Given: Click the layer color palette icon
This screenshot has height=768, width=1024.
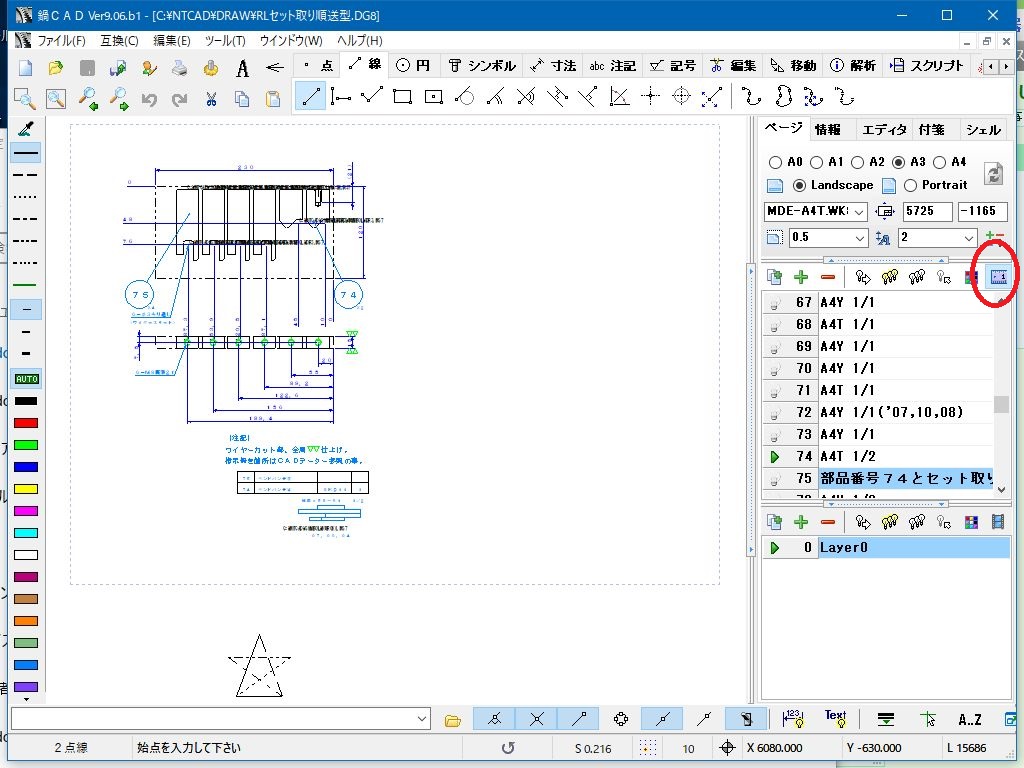Looking at the screenshot, I should pos(971,522).
